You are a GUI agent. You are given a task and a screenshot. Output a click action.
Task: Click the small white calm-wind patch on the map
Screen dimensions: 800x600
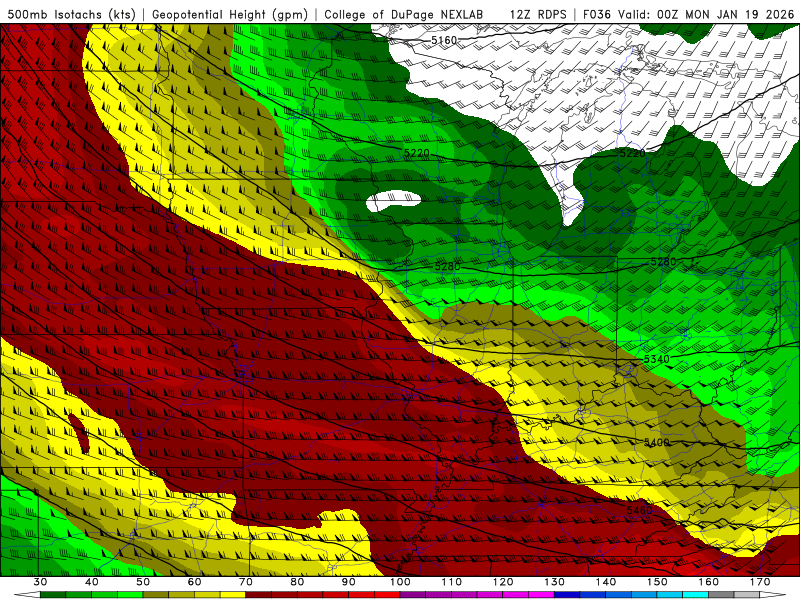click(x=393, y=201)
